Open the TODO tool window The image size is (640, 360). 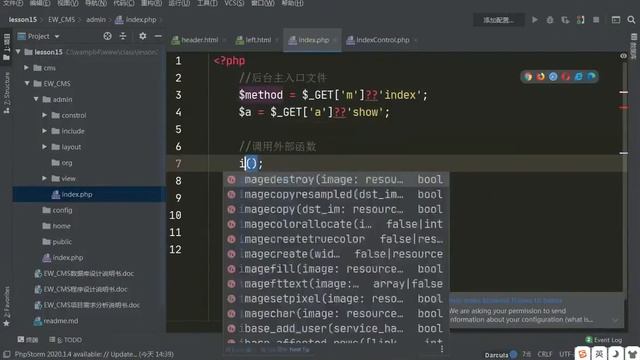click(66, 340)
